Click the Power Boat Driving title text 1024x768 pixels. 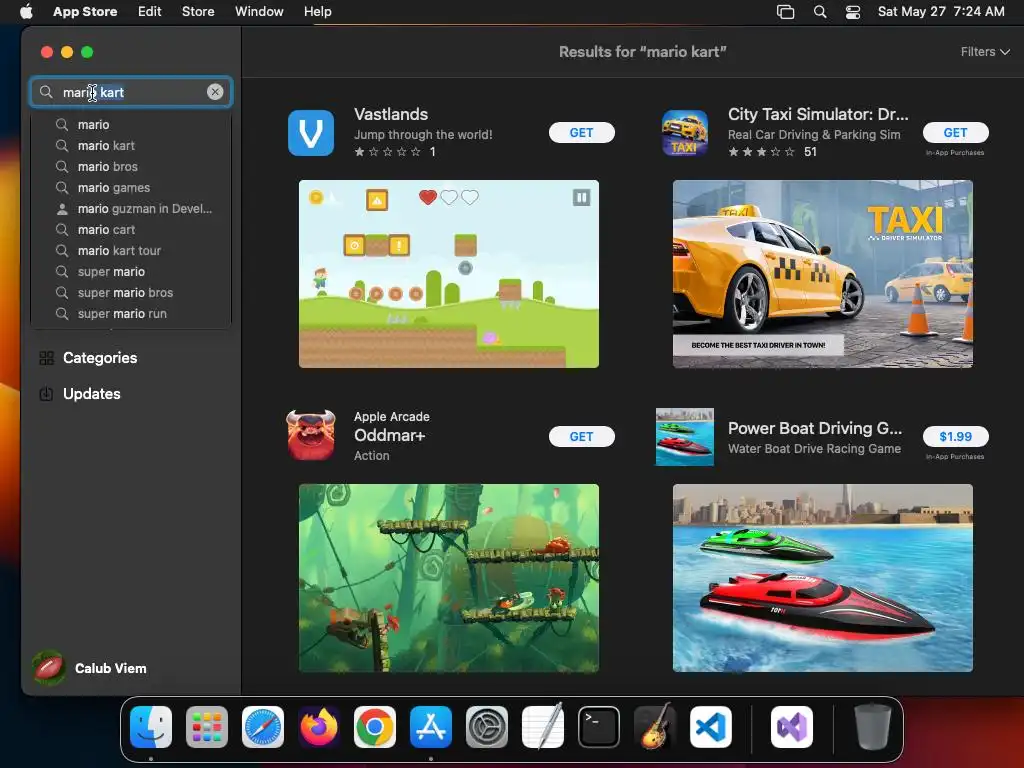tap(815, 428)
